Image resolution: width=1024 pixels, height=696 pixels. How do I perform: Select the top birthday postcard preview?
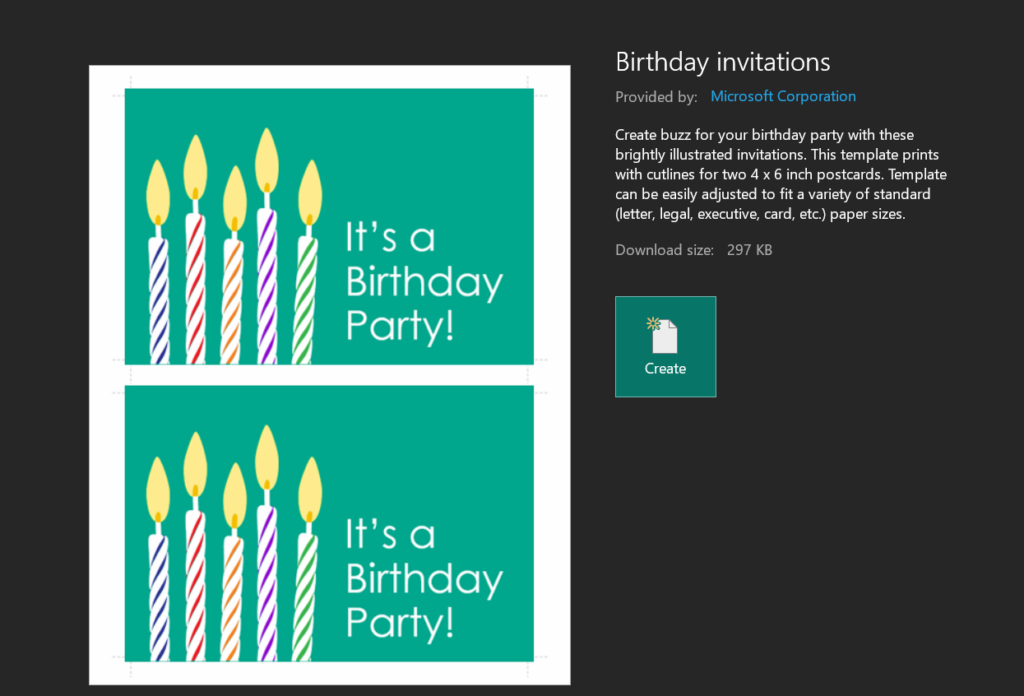(329, 227)
